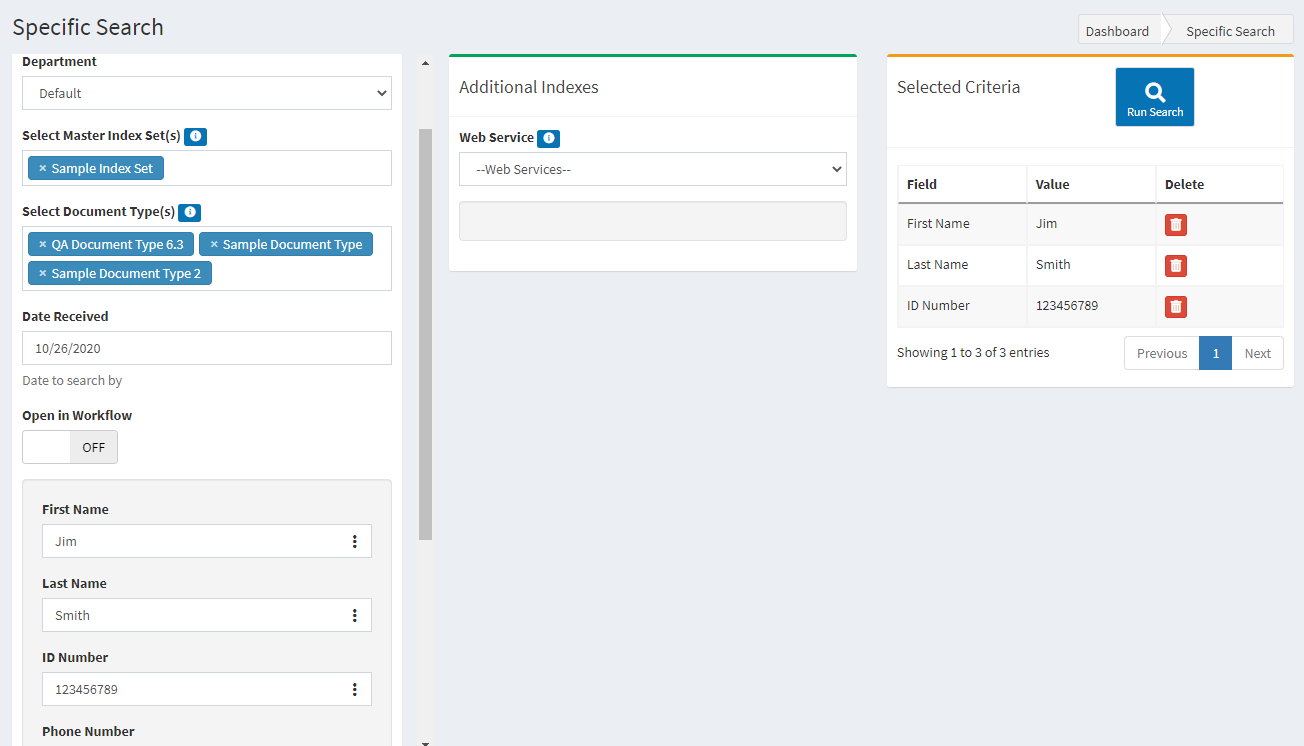Remove the QA Document Type 6.3 tag
The width and height of the screenshot is (1304, 746).
point(42,245)
